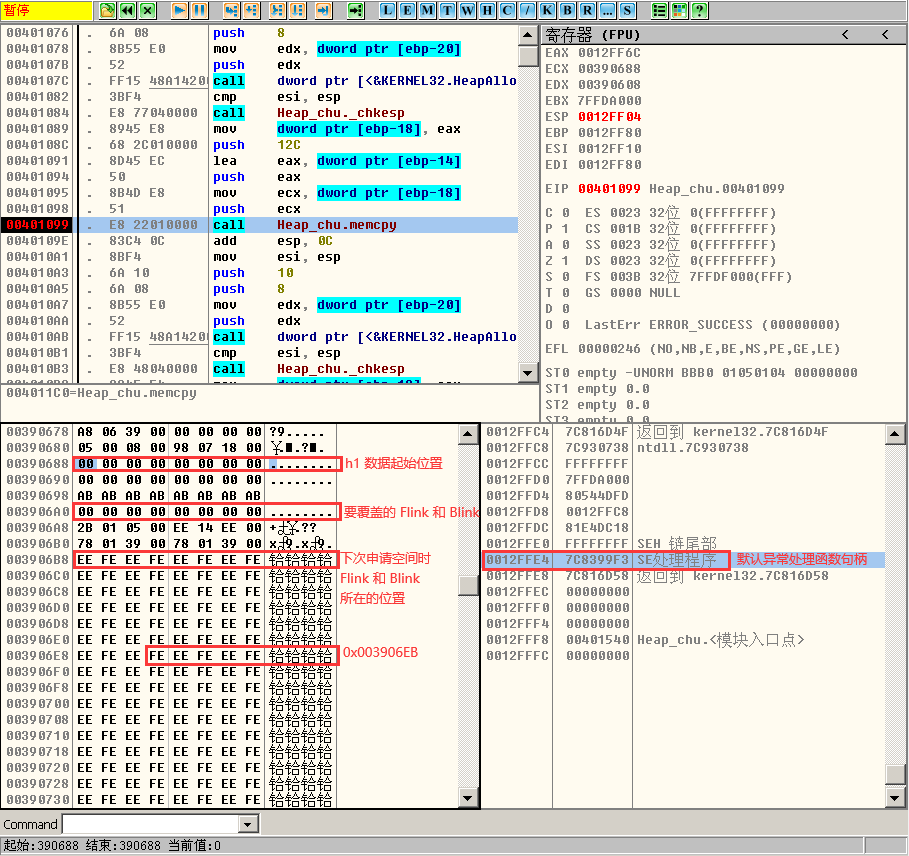Screen dimensions: 909x856
Task: Run the program with the play icon
Action: coord(180,10)
